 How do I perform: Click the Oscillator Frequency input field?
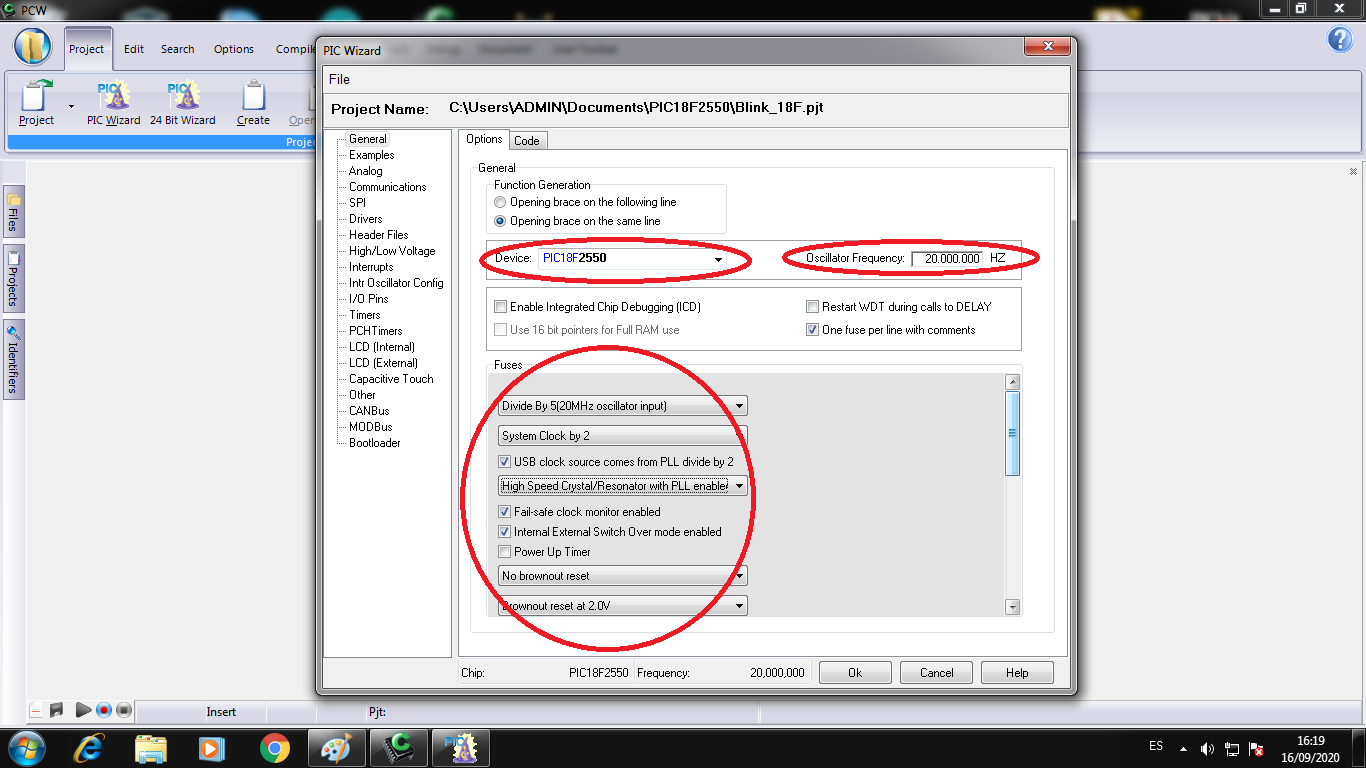[947, 258]
